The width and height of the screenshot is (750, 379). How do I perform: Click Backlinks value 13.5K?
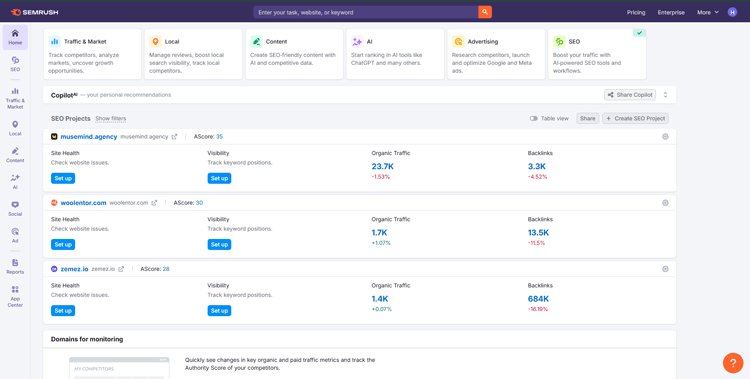[x=539, y=233]
